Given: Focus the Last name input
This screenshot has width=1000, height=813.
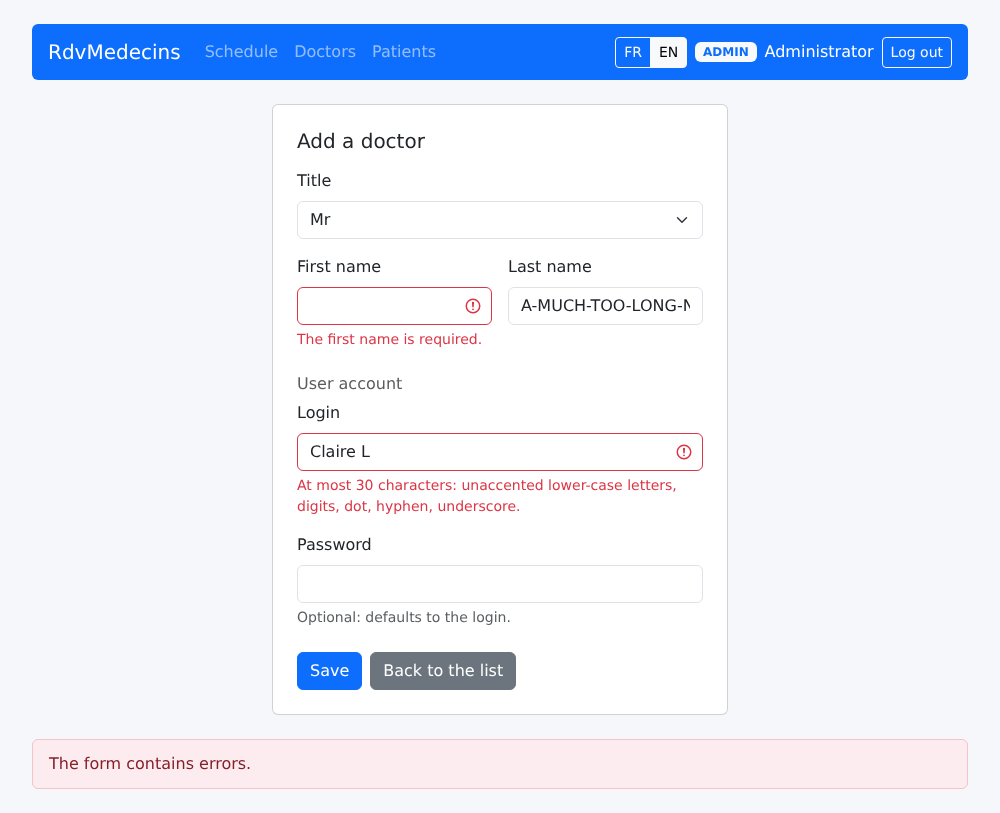Looking at the screenshot, I should pos(605,306).
